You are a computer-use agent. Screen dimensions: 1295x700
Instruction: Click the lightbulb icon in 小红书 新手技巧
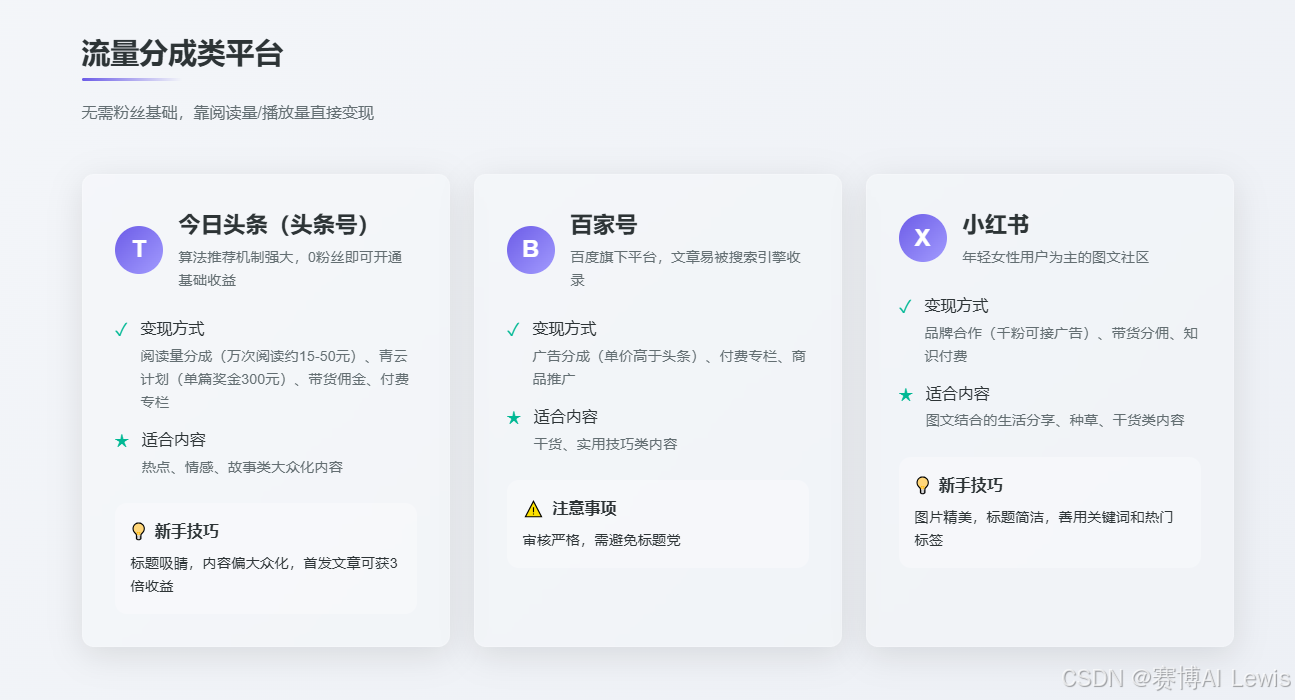point(923,486)
